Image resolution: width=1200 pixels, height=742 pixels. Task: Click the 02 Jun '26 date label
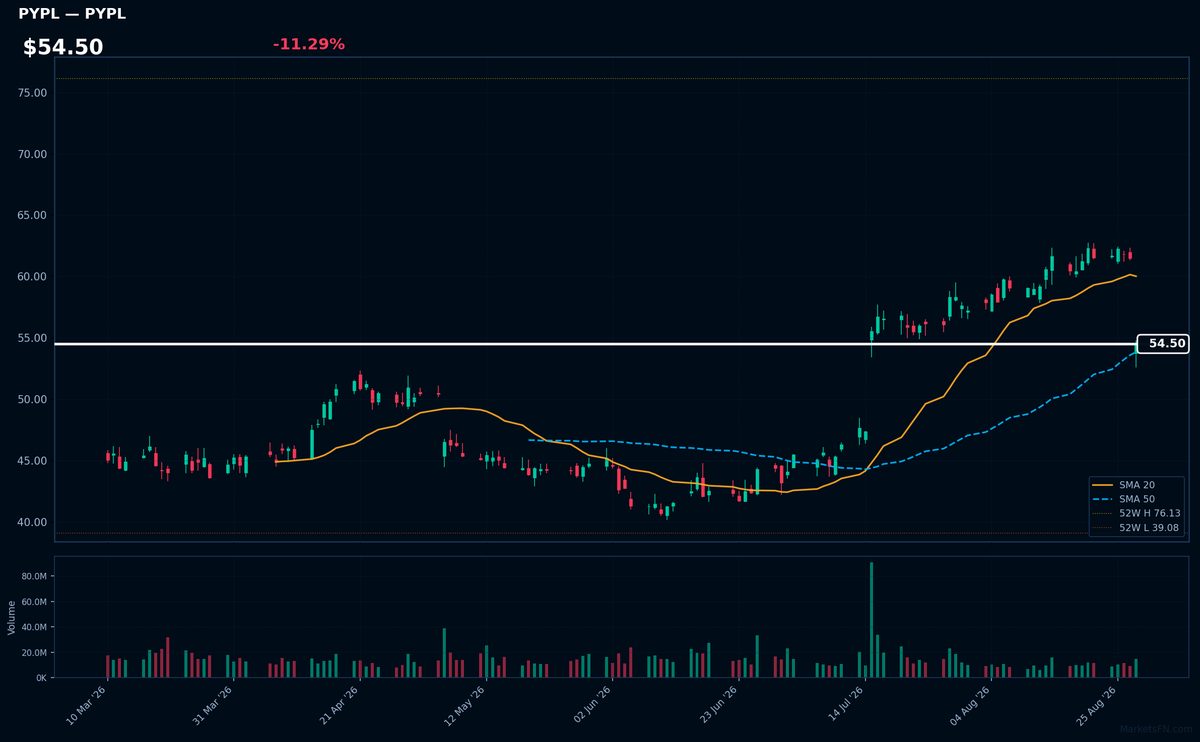(591, 704)
